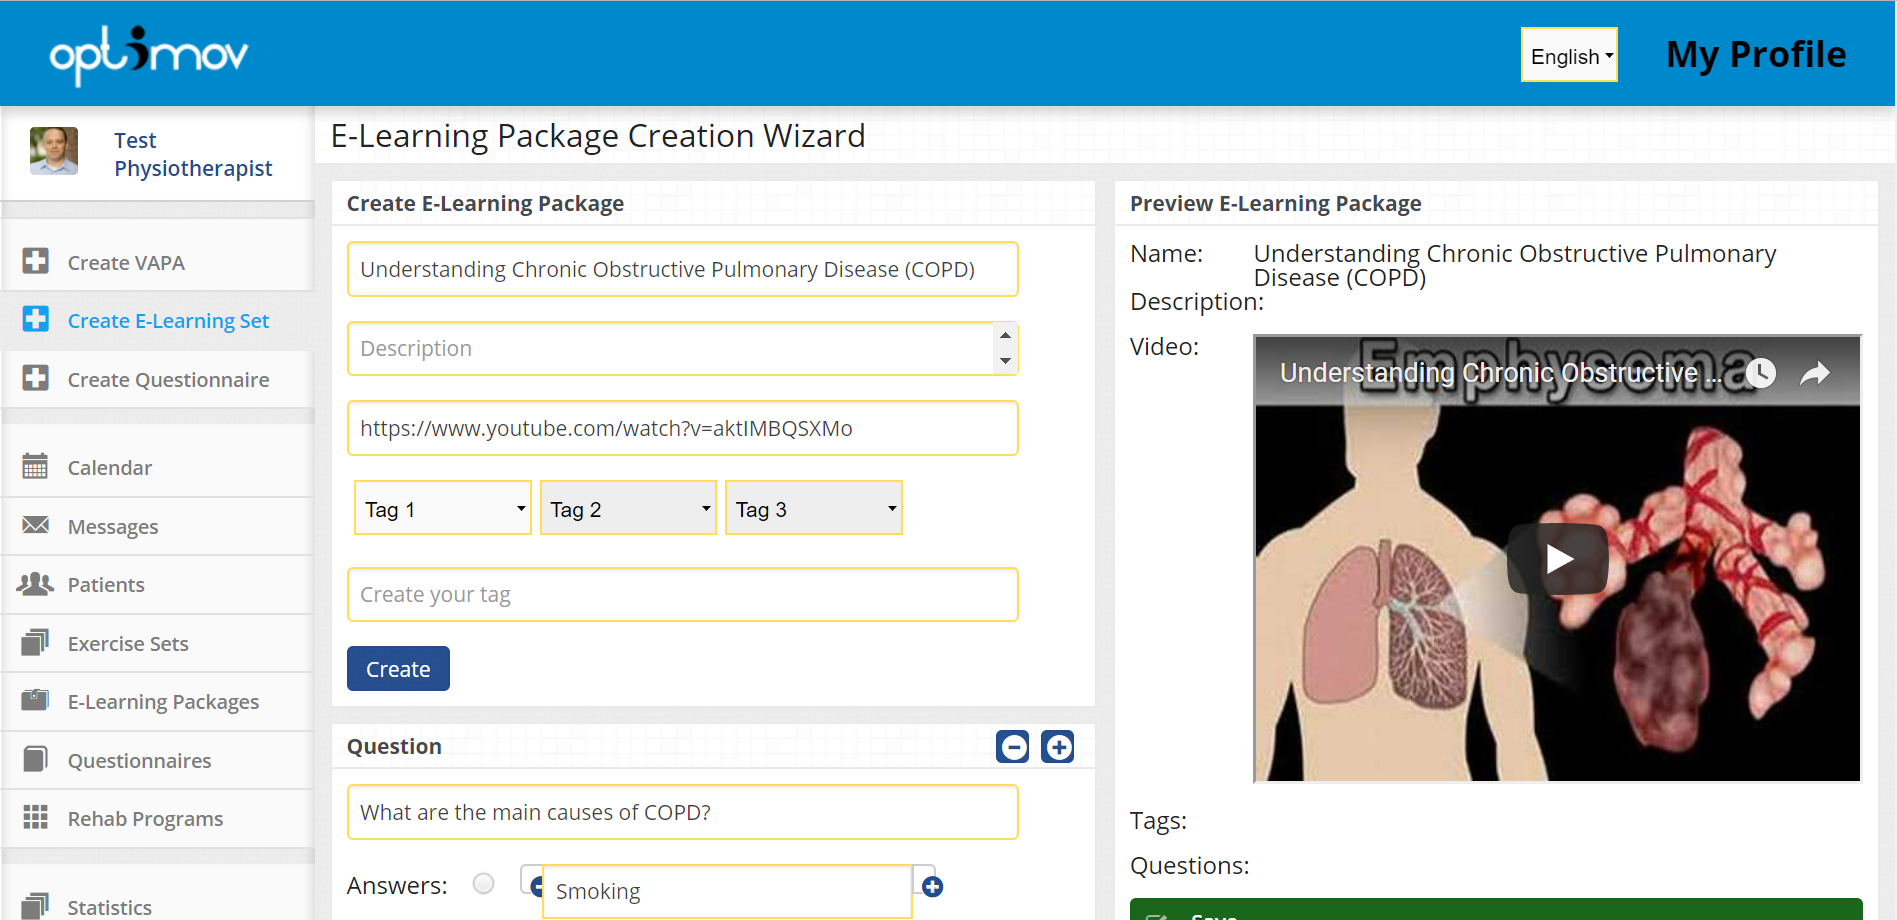The height and width of the screenshot is (920, 1897).
Task: Go to E-Learning Packages in sidebar
Action: tap(158, 702)
